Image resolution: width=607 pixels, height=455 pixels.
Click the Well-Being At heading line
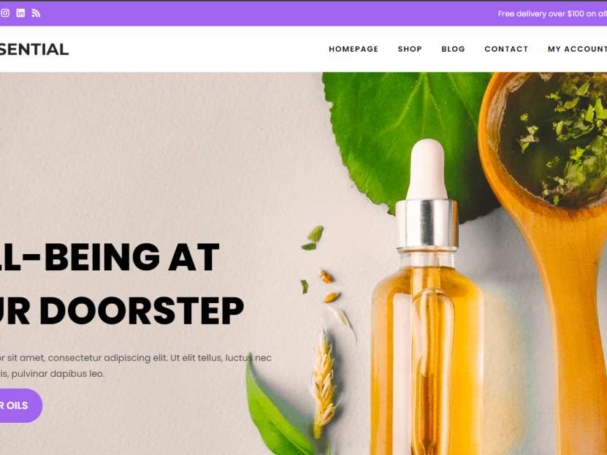coord(110,257)
